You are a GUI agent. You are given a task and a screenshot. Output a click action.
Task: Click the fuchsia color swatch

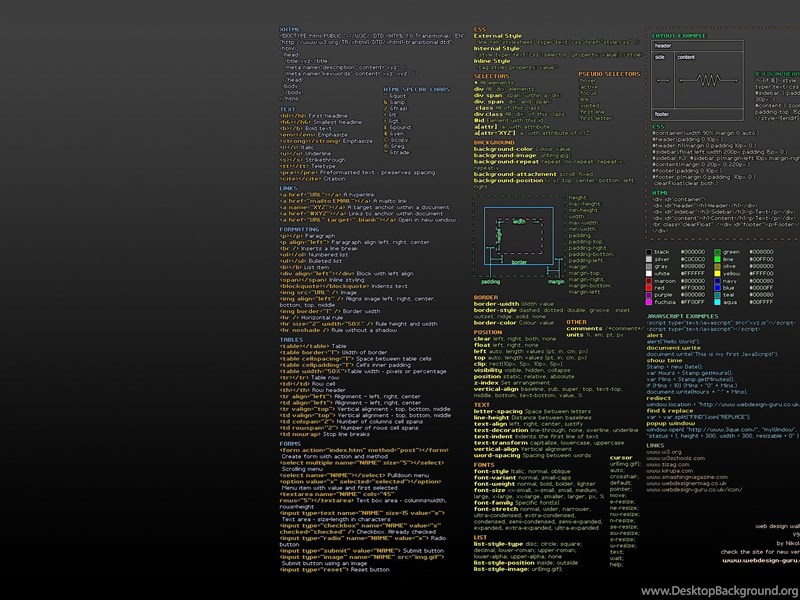coord(649,302)
